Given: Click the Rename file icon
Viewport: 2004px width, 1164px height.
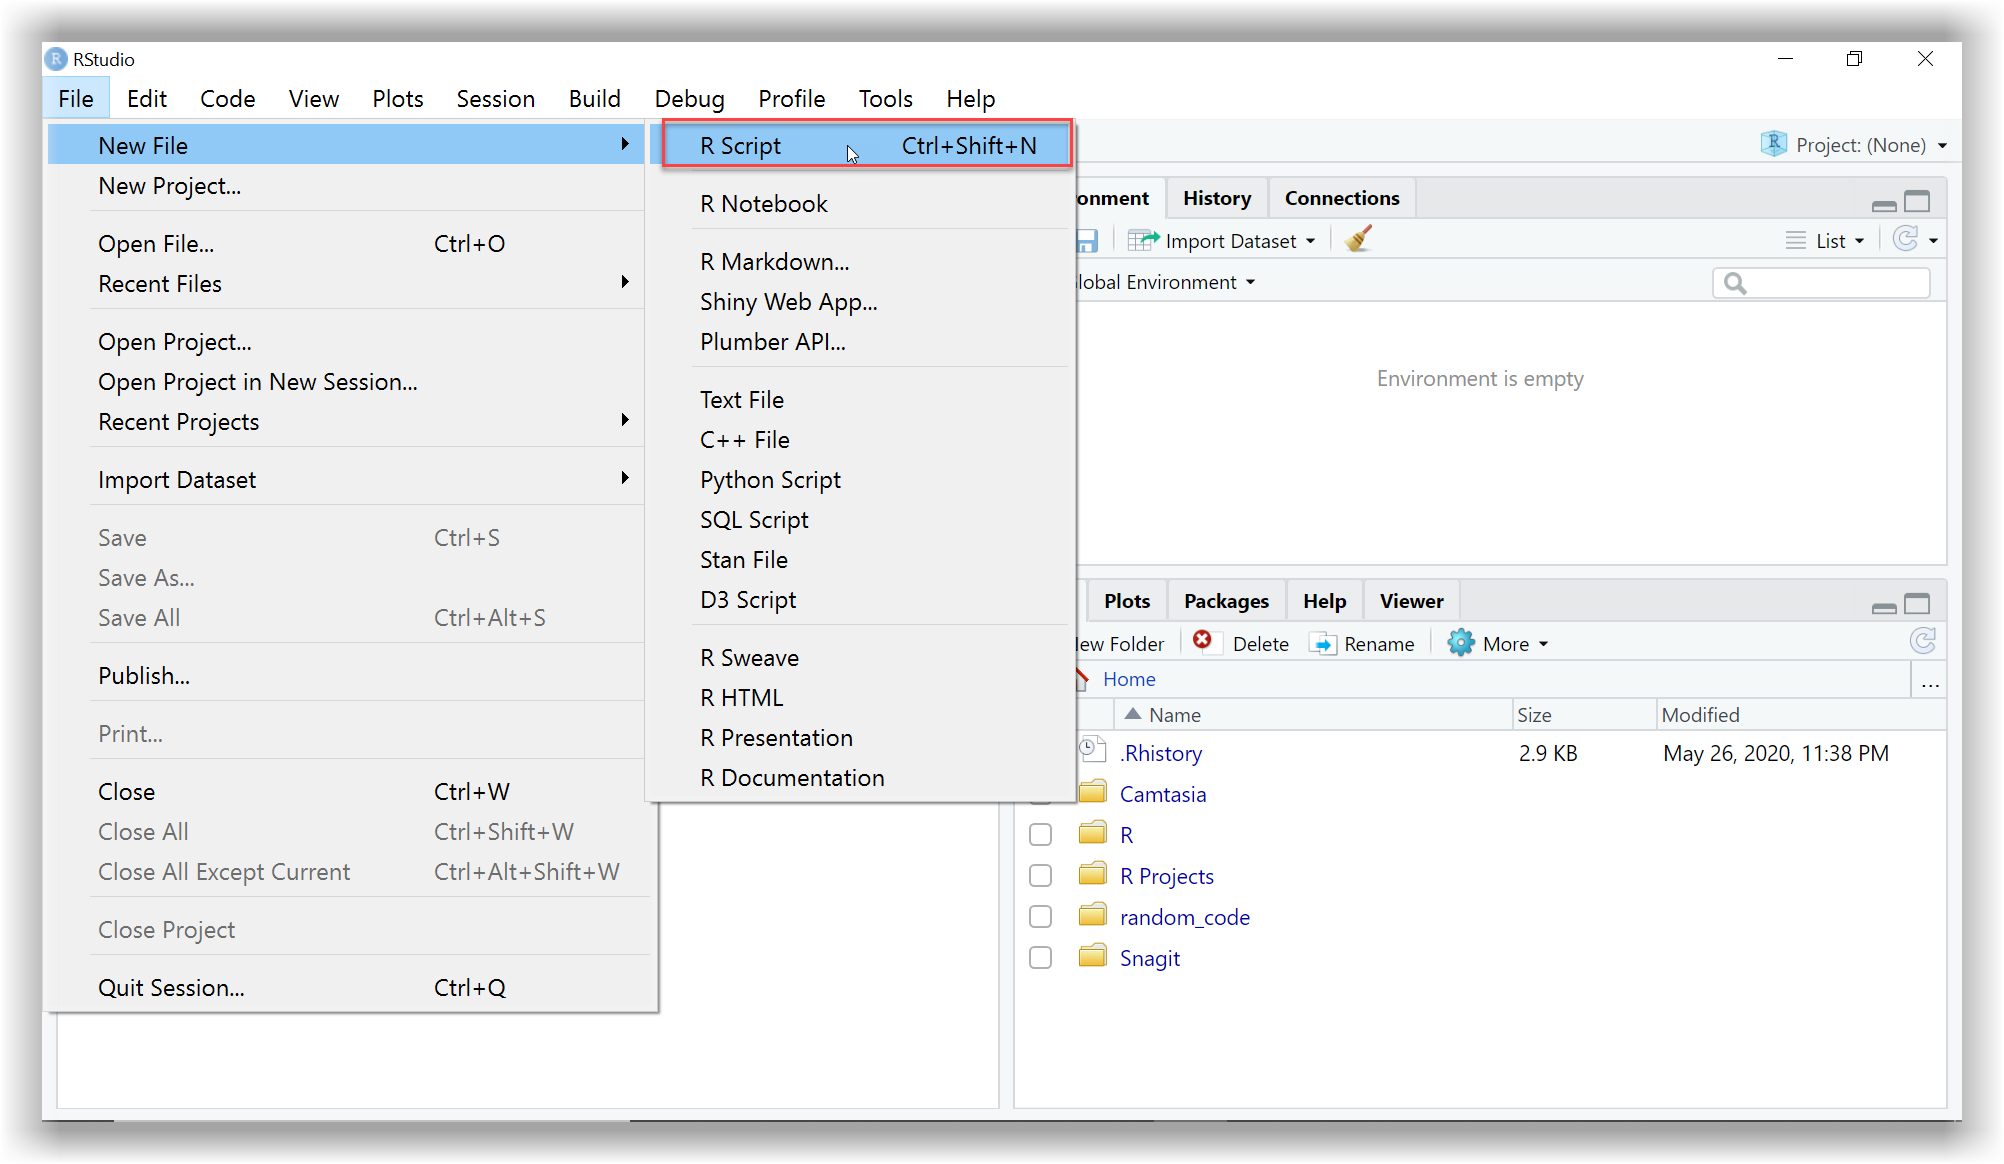Looking at the screenshot, I should (x=1323, y=644).
